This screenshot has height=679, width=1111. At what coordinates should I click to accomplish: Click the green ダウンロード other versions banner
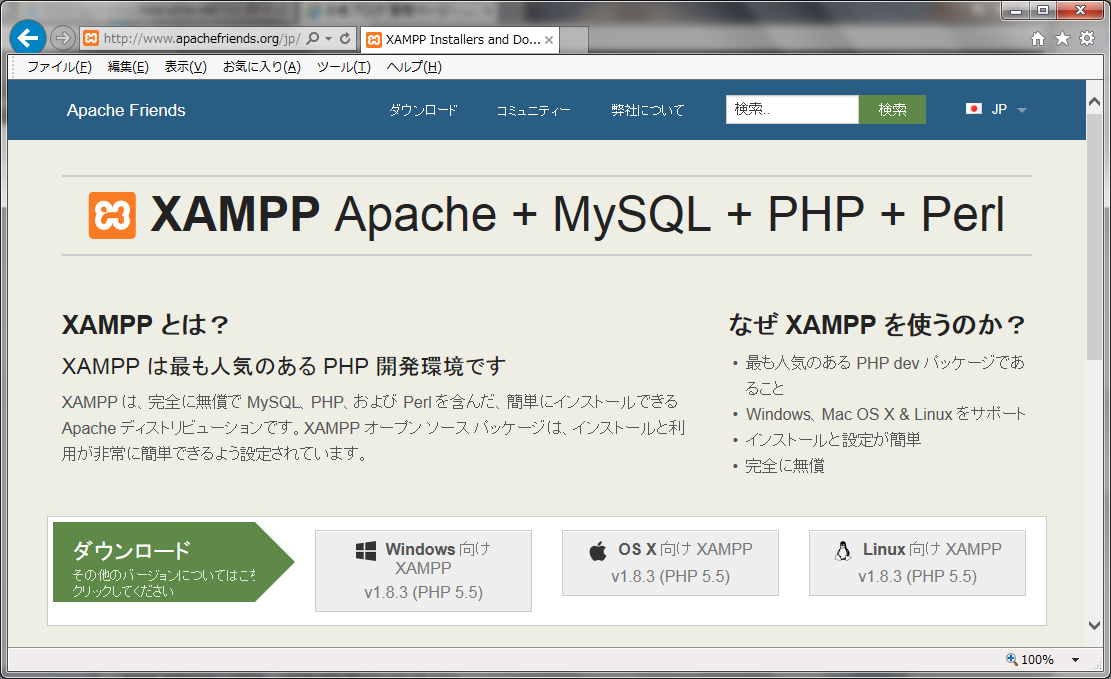pos(174,562)
